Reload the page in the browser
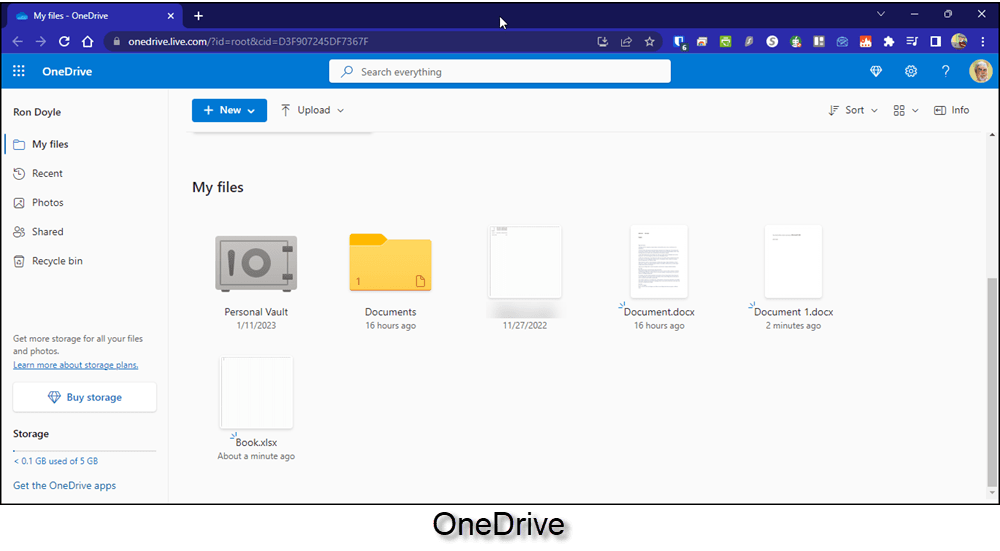This screenshot has width=1000, height=551. pos(64,41)
